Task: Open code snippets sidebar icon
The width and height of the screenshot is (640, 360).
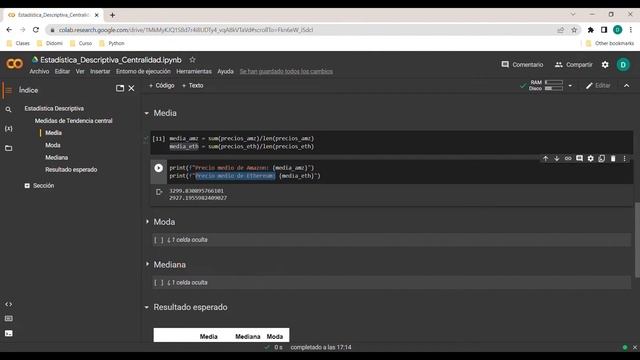Action: pyautogui.click(x=8, y=304)
